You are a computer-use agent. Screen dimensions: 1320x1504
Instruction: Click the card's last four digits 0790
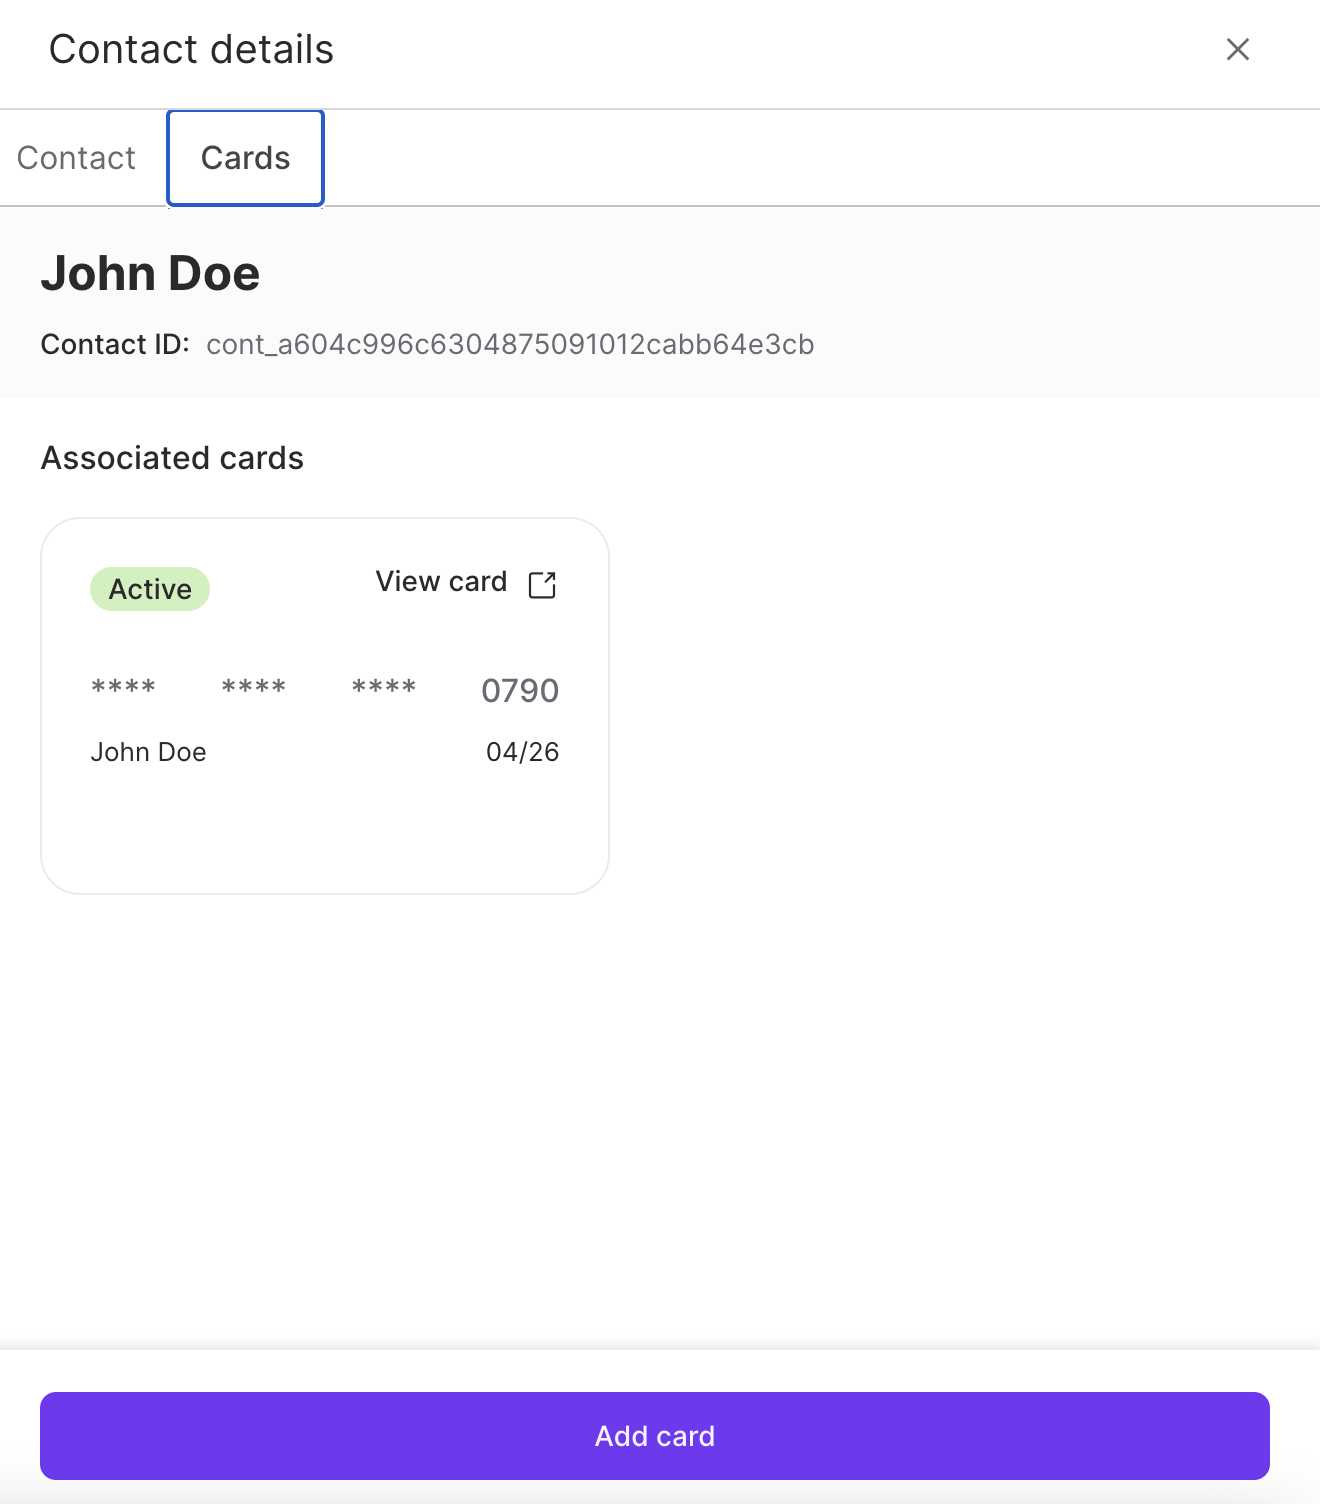[520, 691]
